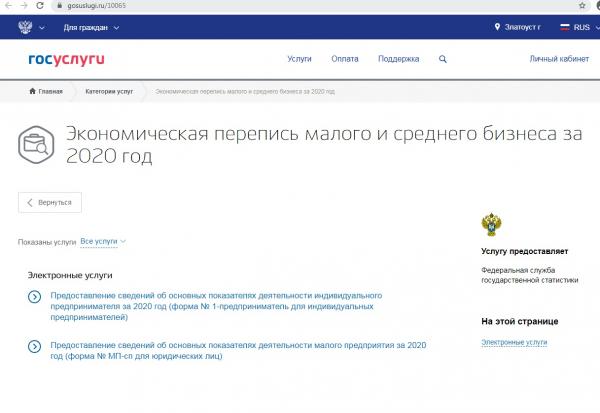
Task: Click the 'Электронные услуги' section heading
Action: [70, 275]
